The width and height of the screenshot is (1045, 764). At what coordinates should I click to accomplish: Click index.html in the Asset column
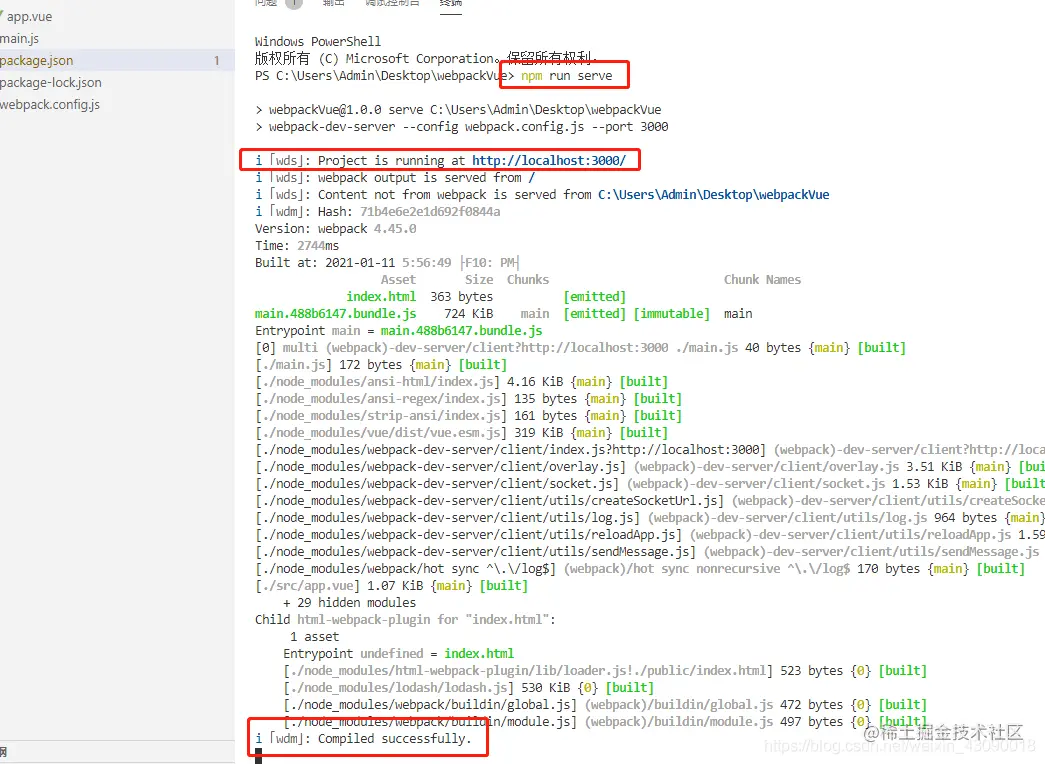click(x=381, y=297)
